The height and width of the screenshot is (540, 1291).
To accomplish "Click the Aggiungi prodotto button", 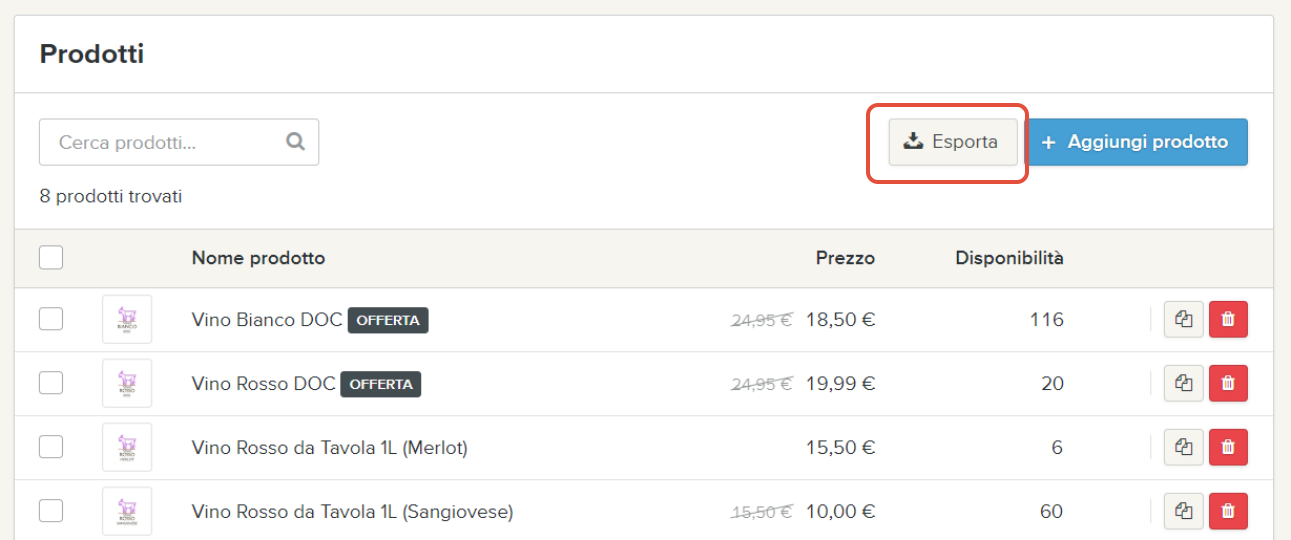I will 1136,142.
